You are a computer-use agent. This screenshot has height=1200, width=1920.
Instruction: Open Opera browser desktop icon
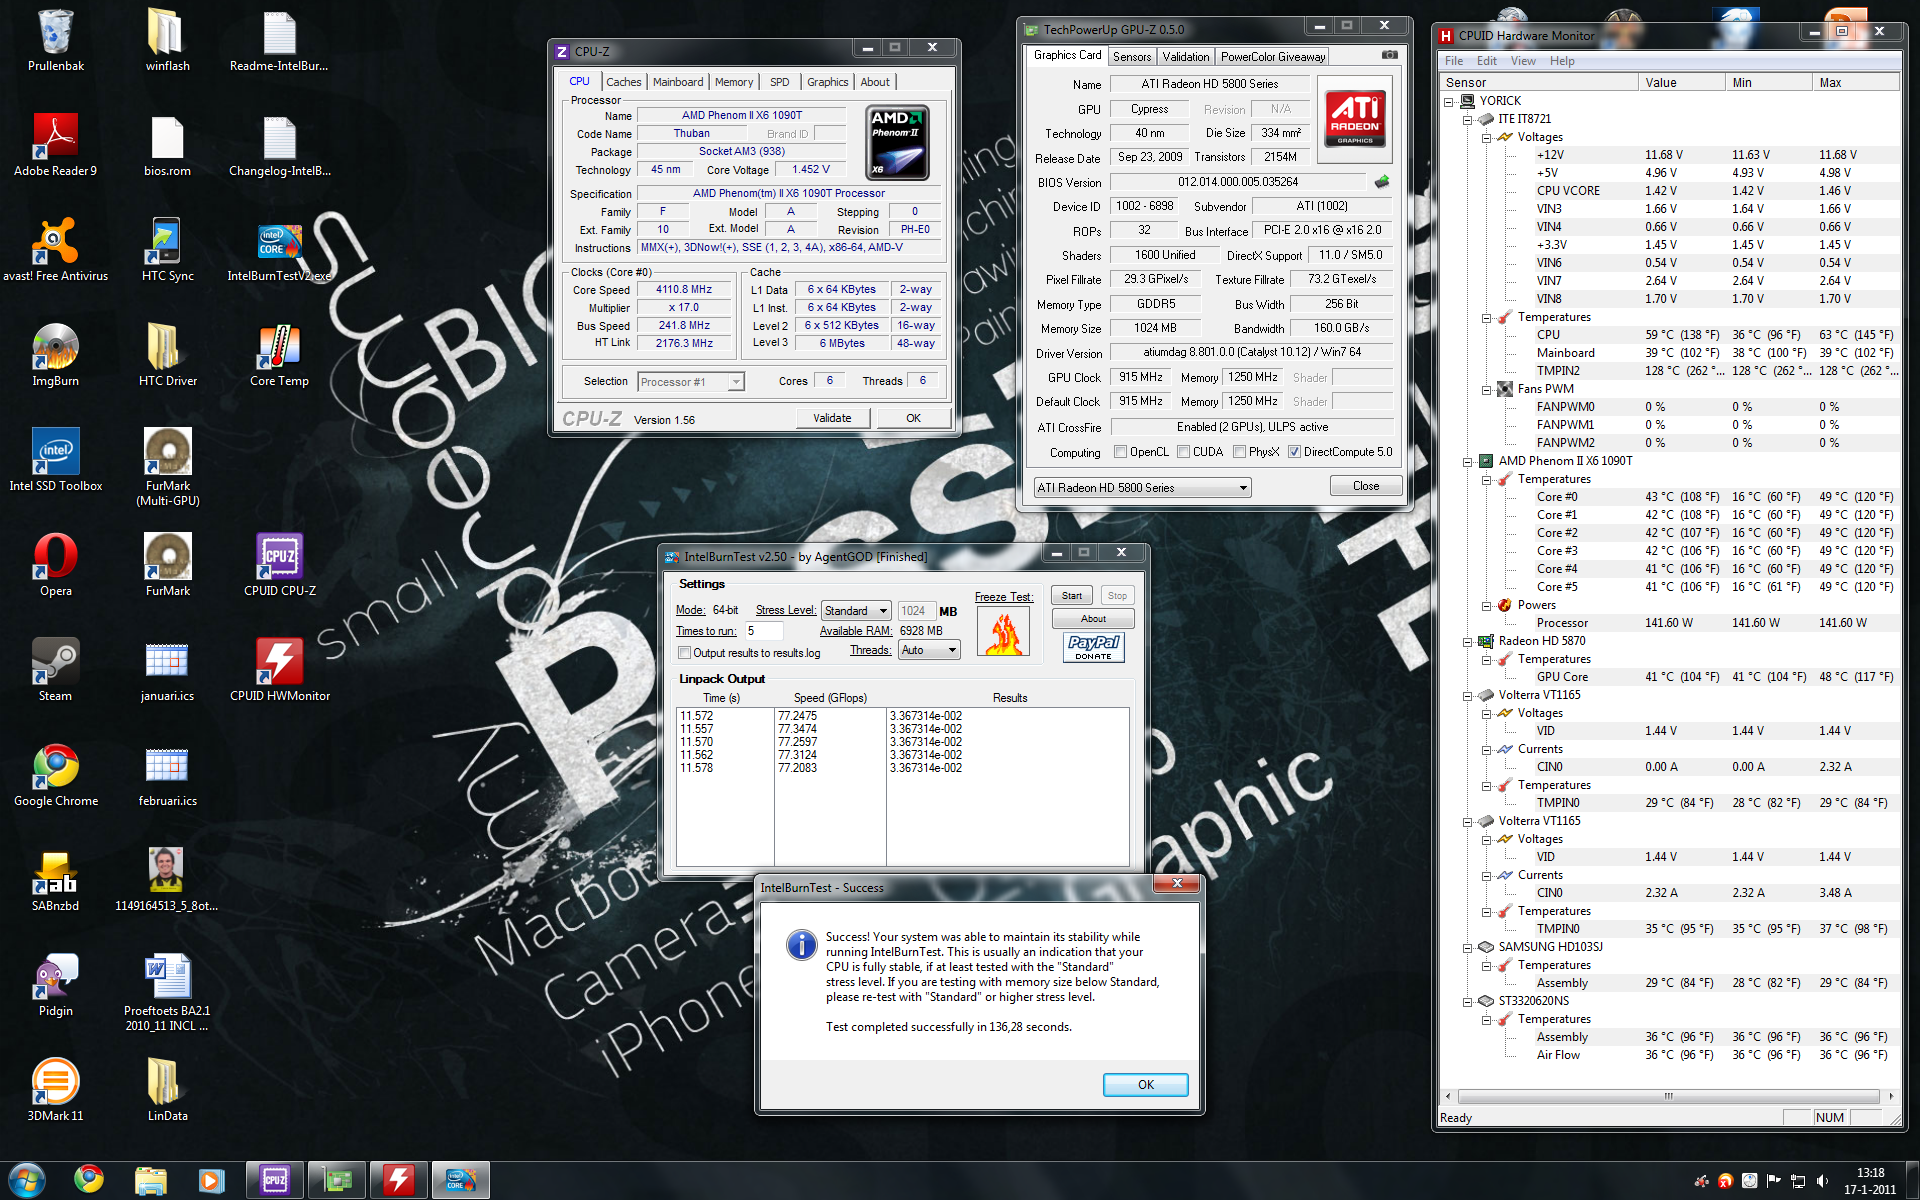click(55, 565)
